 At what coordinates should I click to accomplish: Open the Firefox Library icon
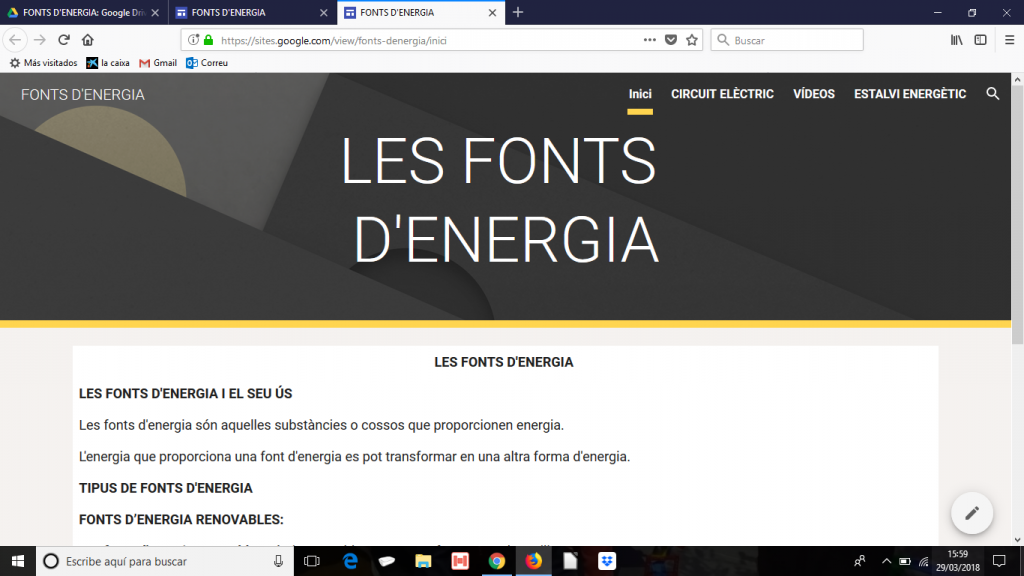click(x=956, y=40)
